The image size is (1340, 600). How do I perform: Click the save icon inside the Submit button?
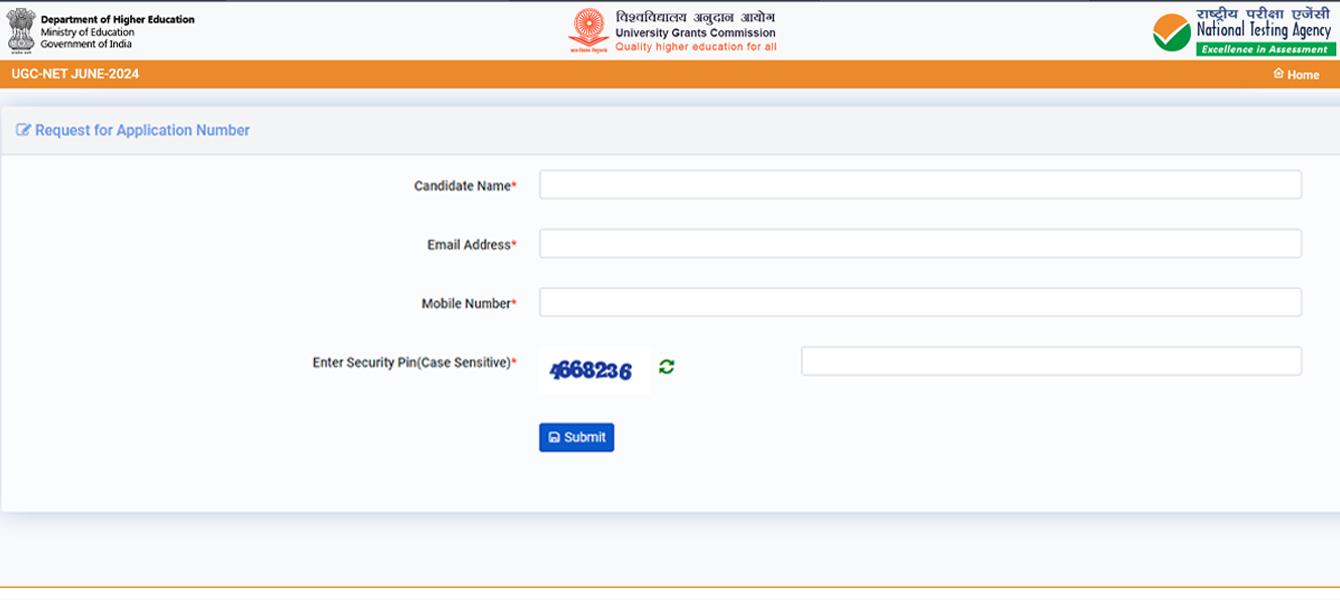(556, 436)
